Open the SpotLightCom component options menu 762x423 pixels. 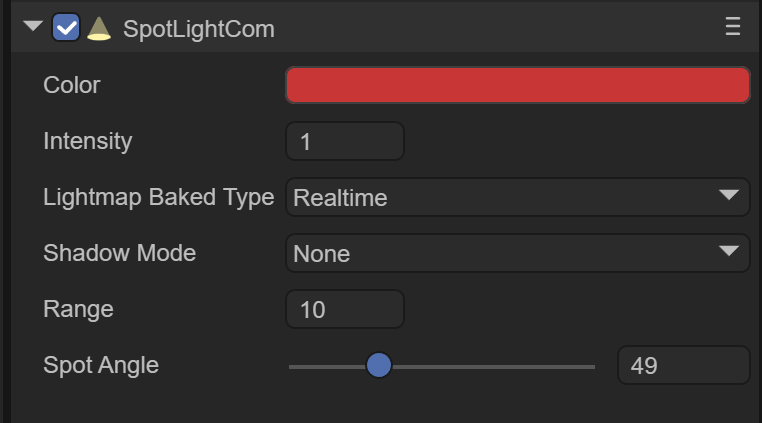(x=733, y=27)
